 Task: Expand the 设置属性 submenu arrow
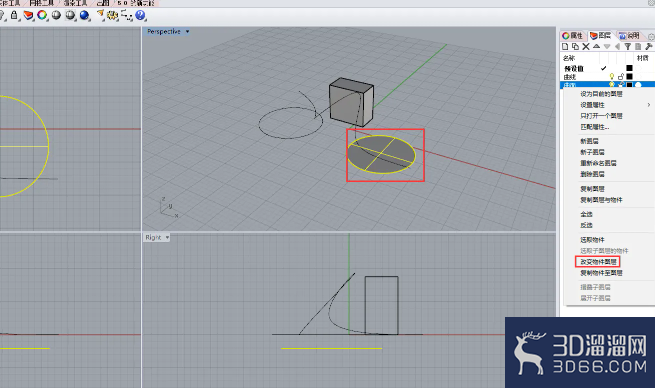tap(649, 105)
